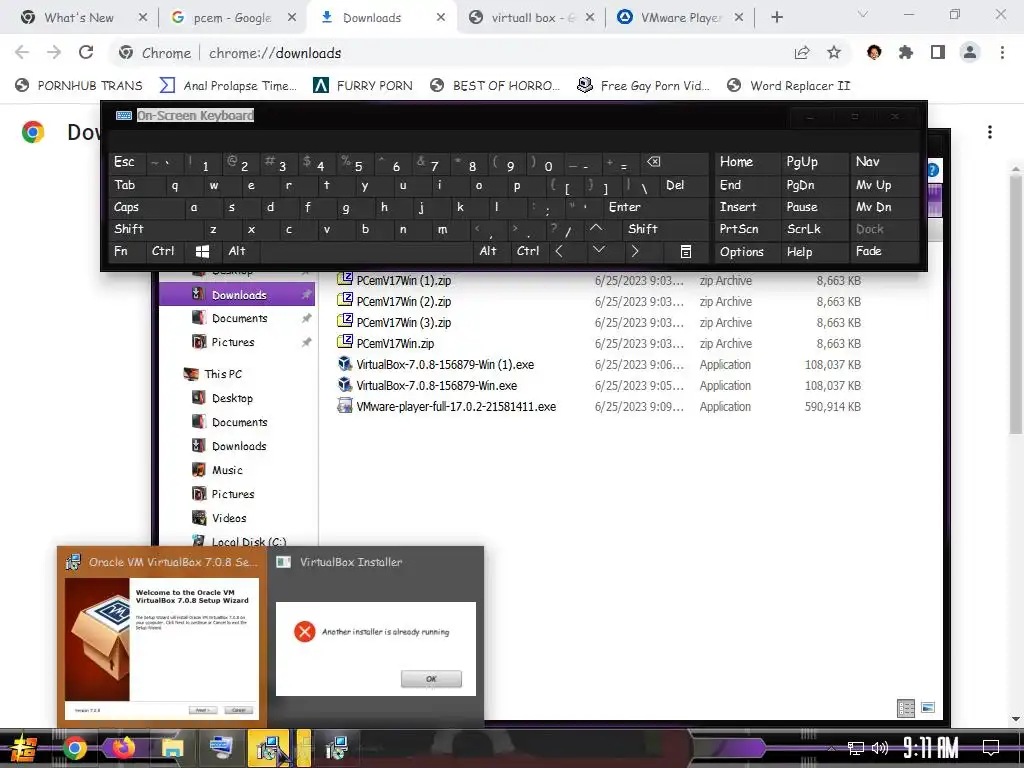The height and width of the screenshot is (768, 1024).
Task: Go back in Chrome
Action: click(22, 52)
